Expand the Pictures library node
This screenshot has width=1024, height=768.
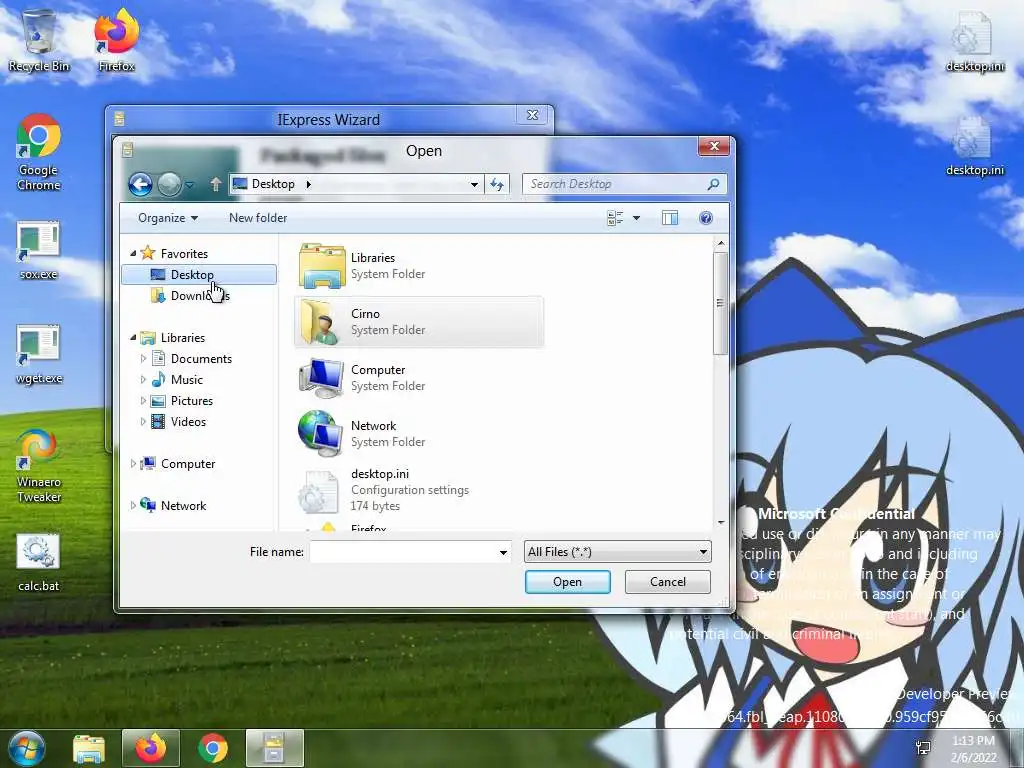pyautogui.click(x=143, y=401)
